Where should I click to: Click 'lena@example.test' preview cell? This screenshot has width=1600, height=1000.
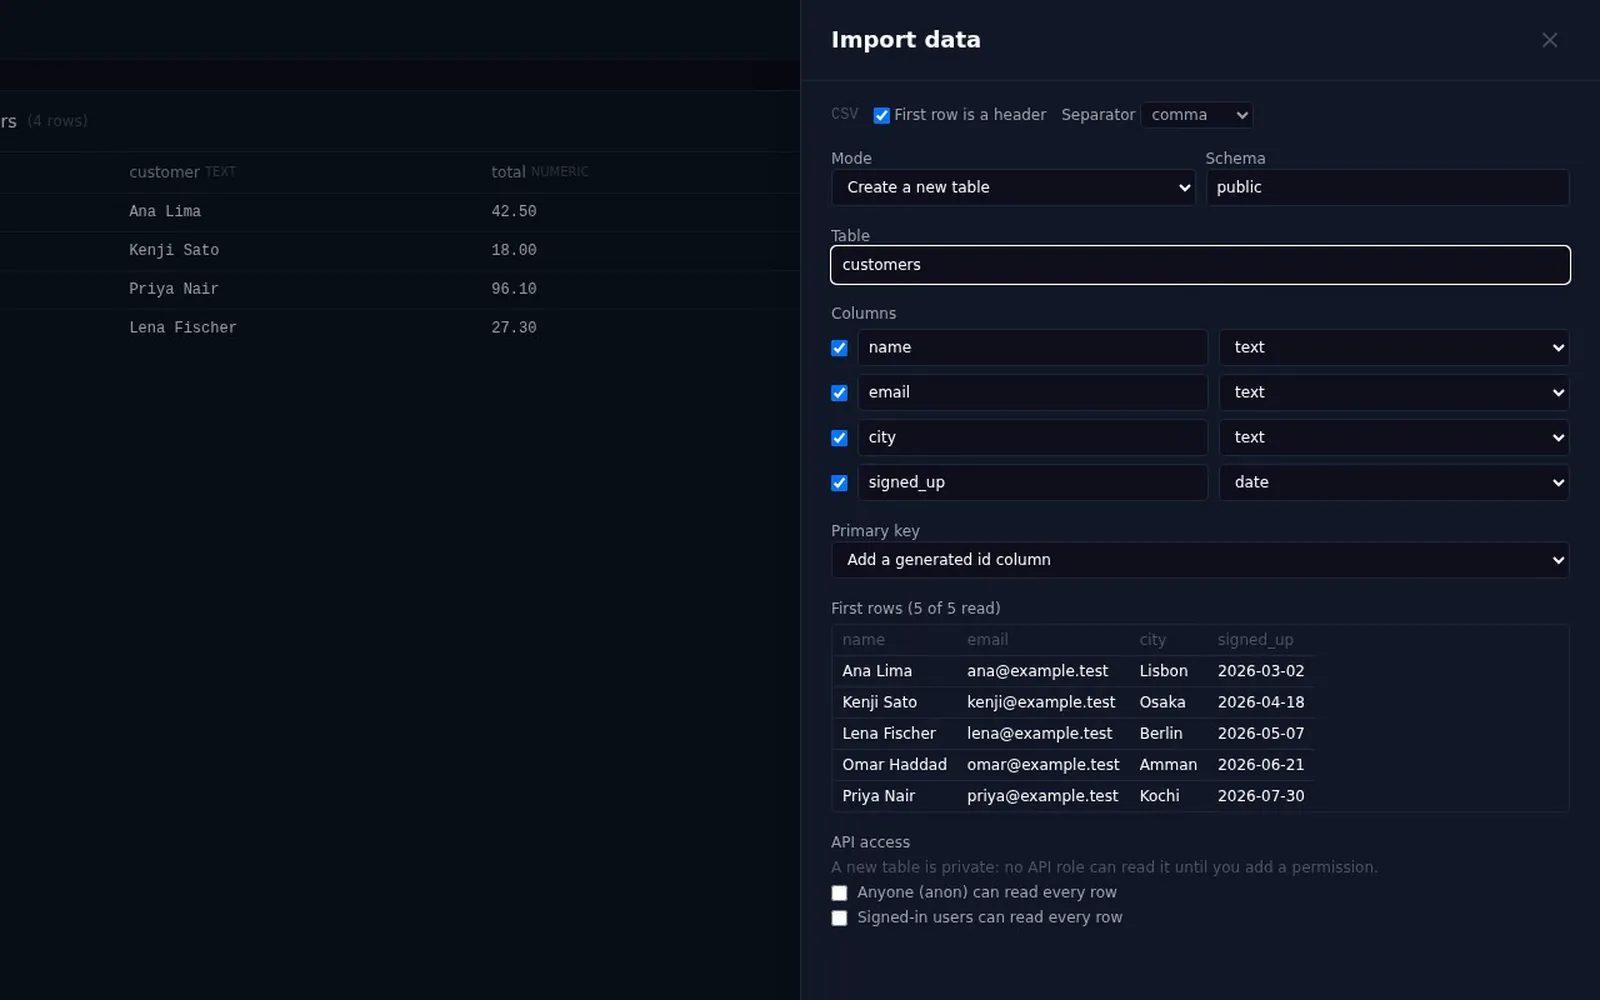point(1039,733)
